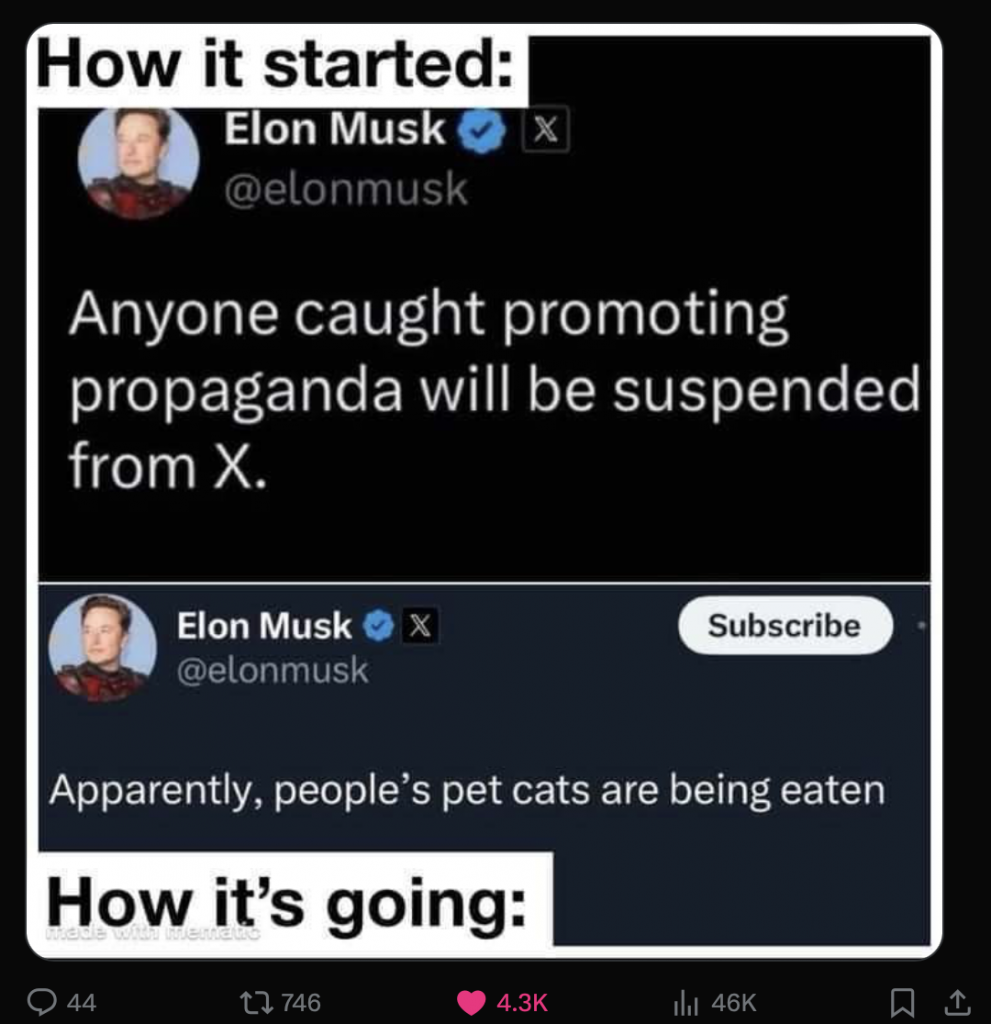Open the top @elonmusk handle
The width and height of the screenshot is (991, 1024).
pos(346,189)
